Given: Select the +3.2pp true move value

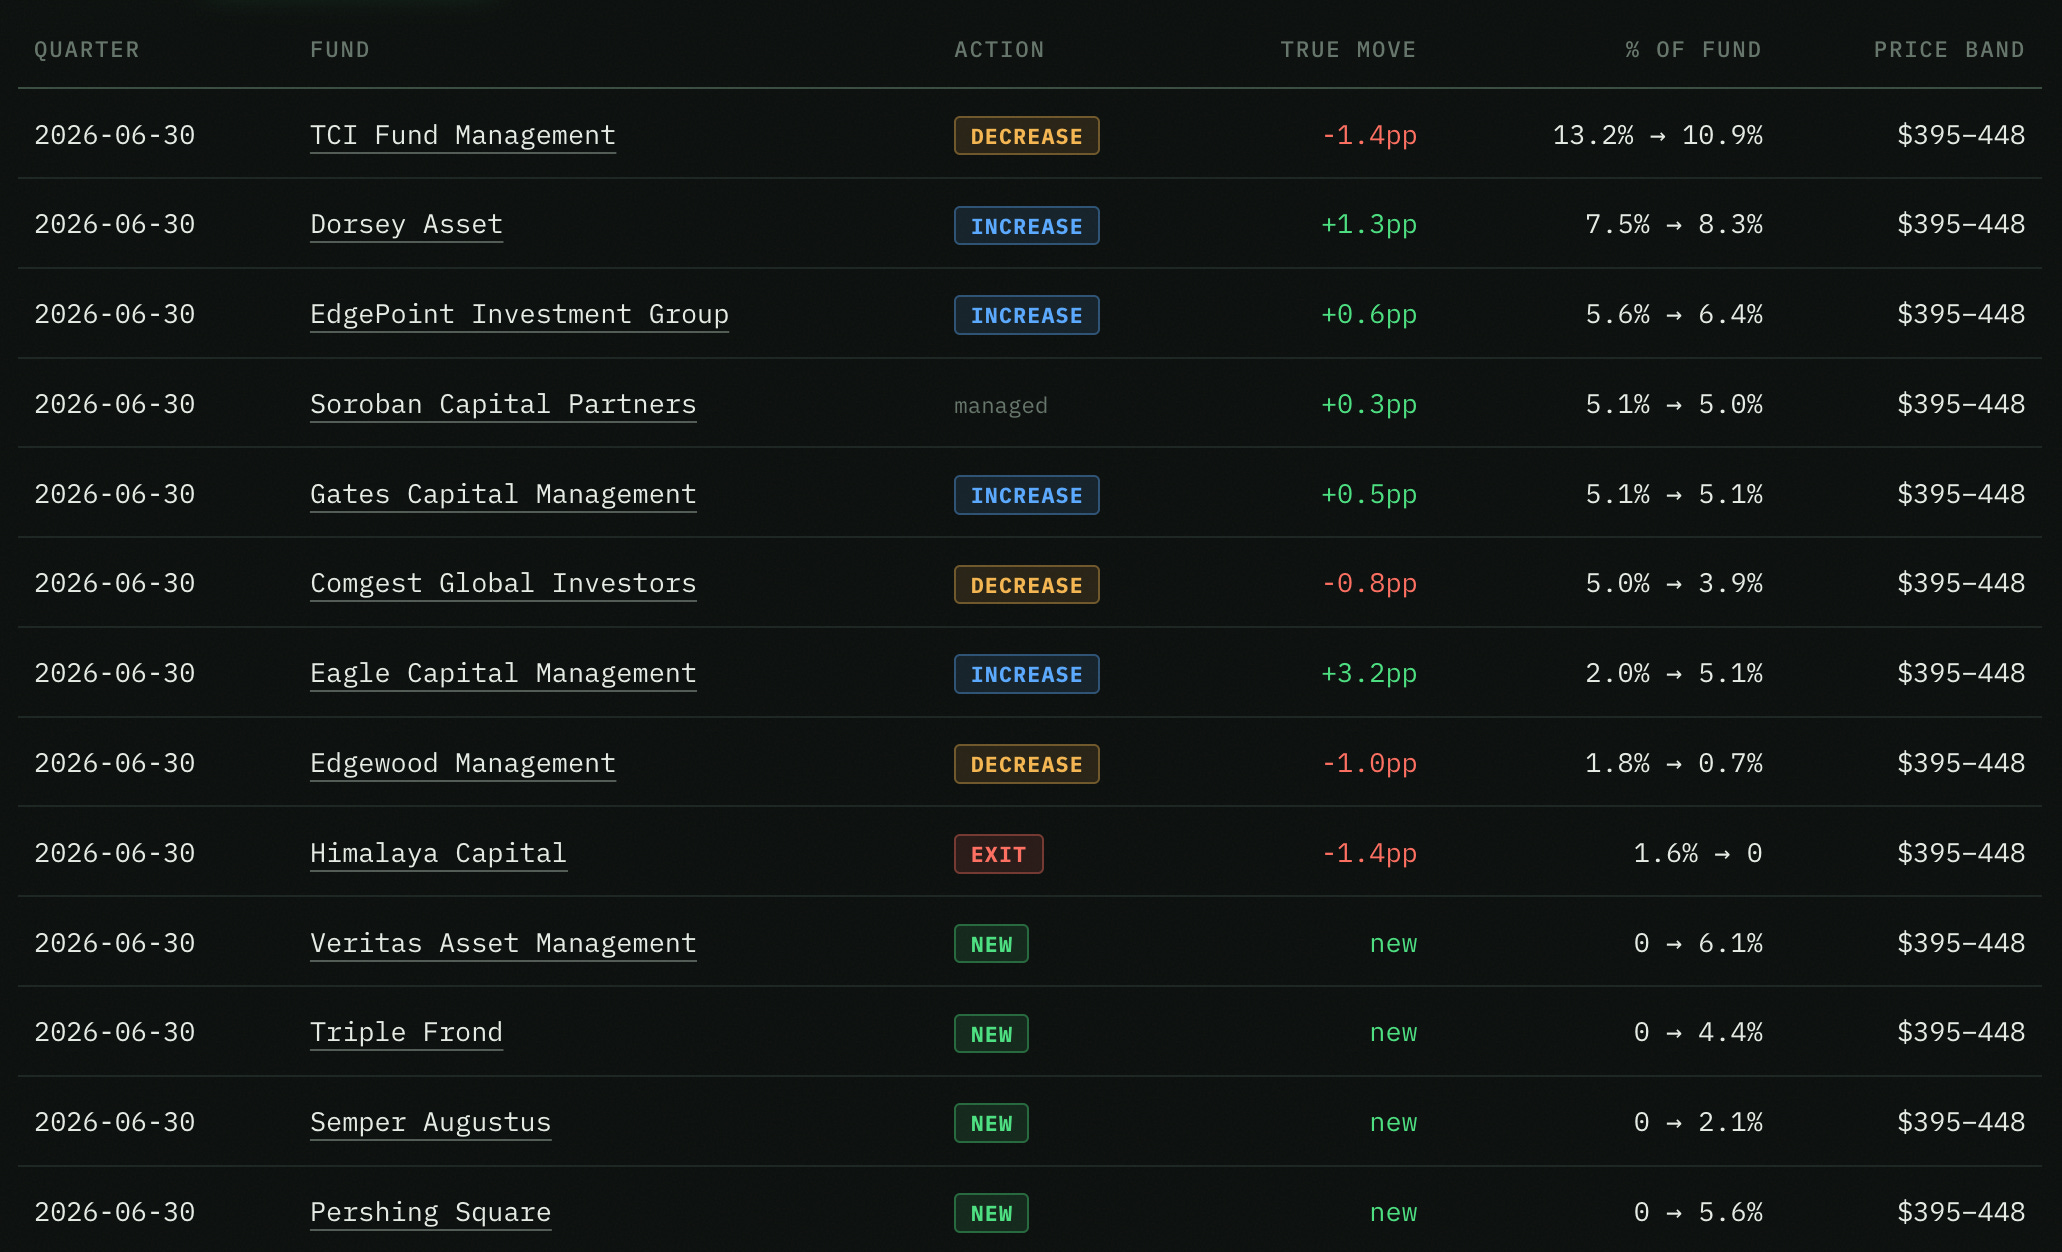Looking at the screenshot, I should pyautogui.click(x=1369, y=673).
